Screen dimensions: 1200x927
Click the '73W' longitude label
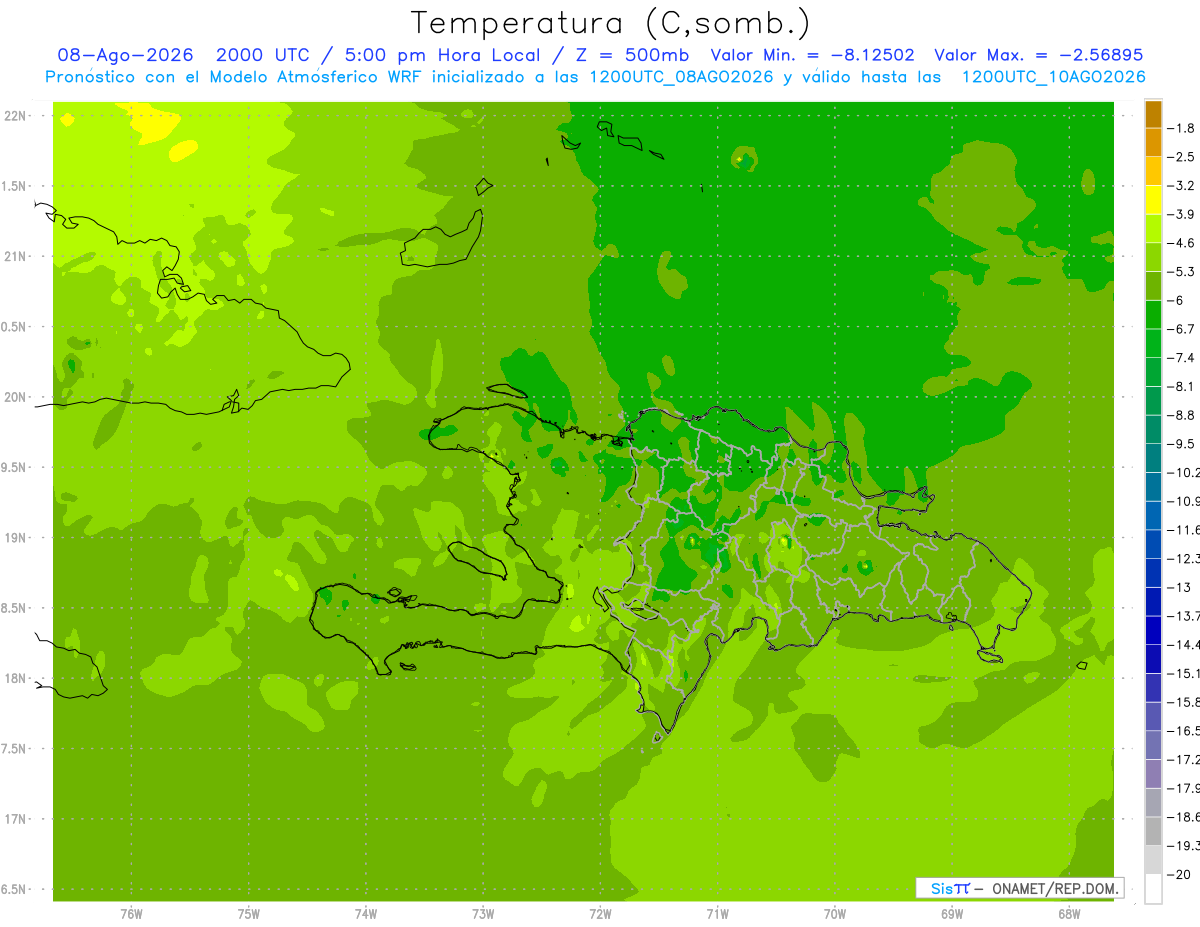coord(483,913)
